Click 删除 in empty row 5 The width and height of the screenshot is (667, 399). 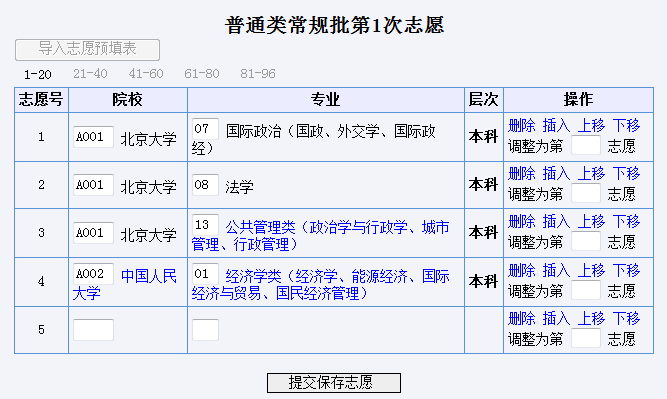[x=522, y=319]
